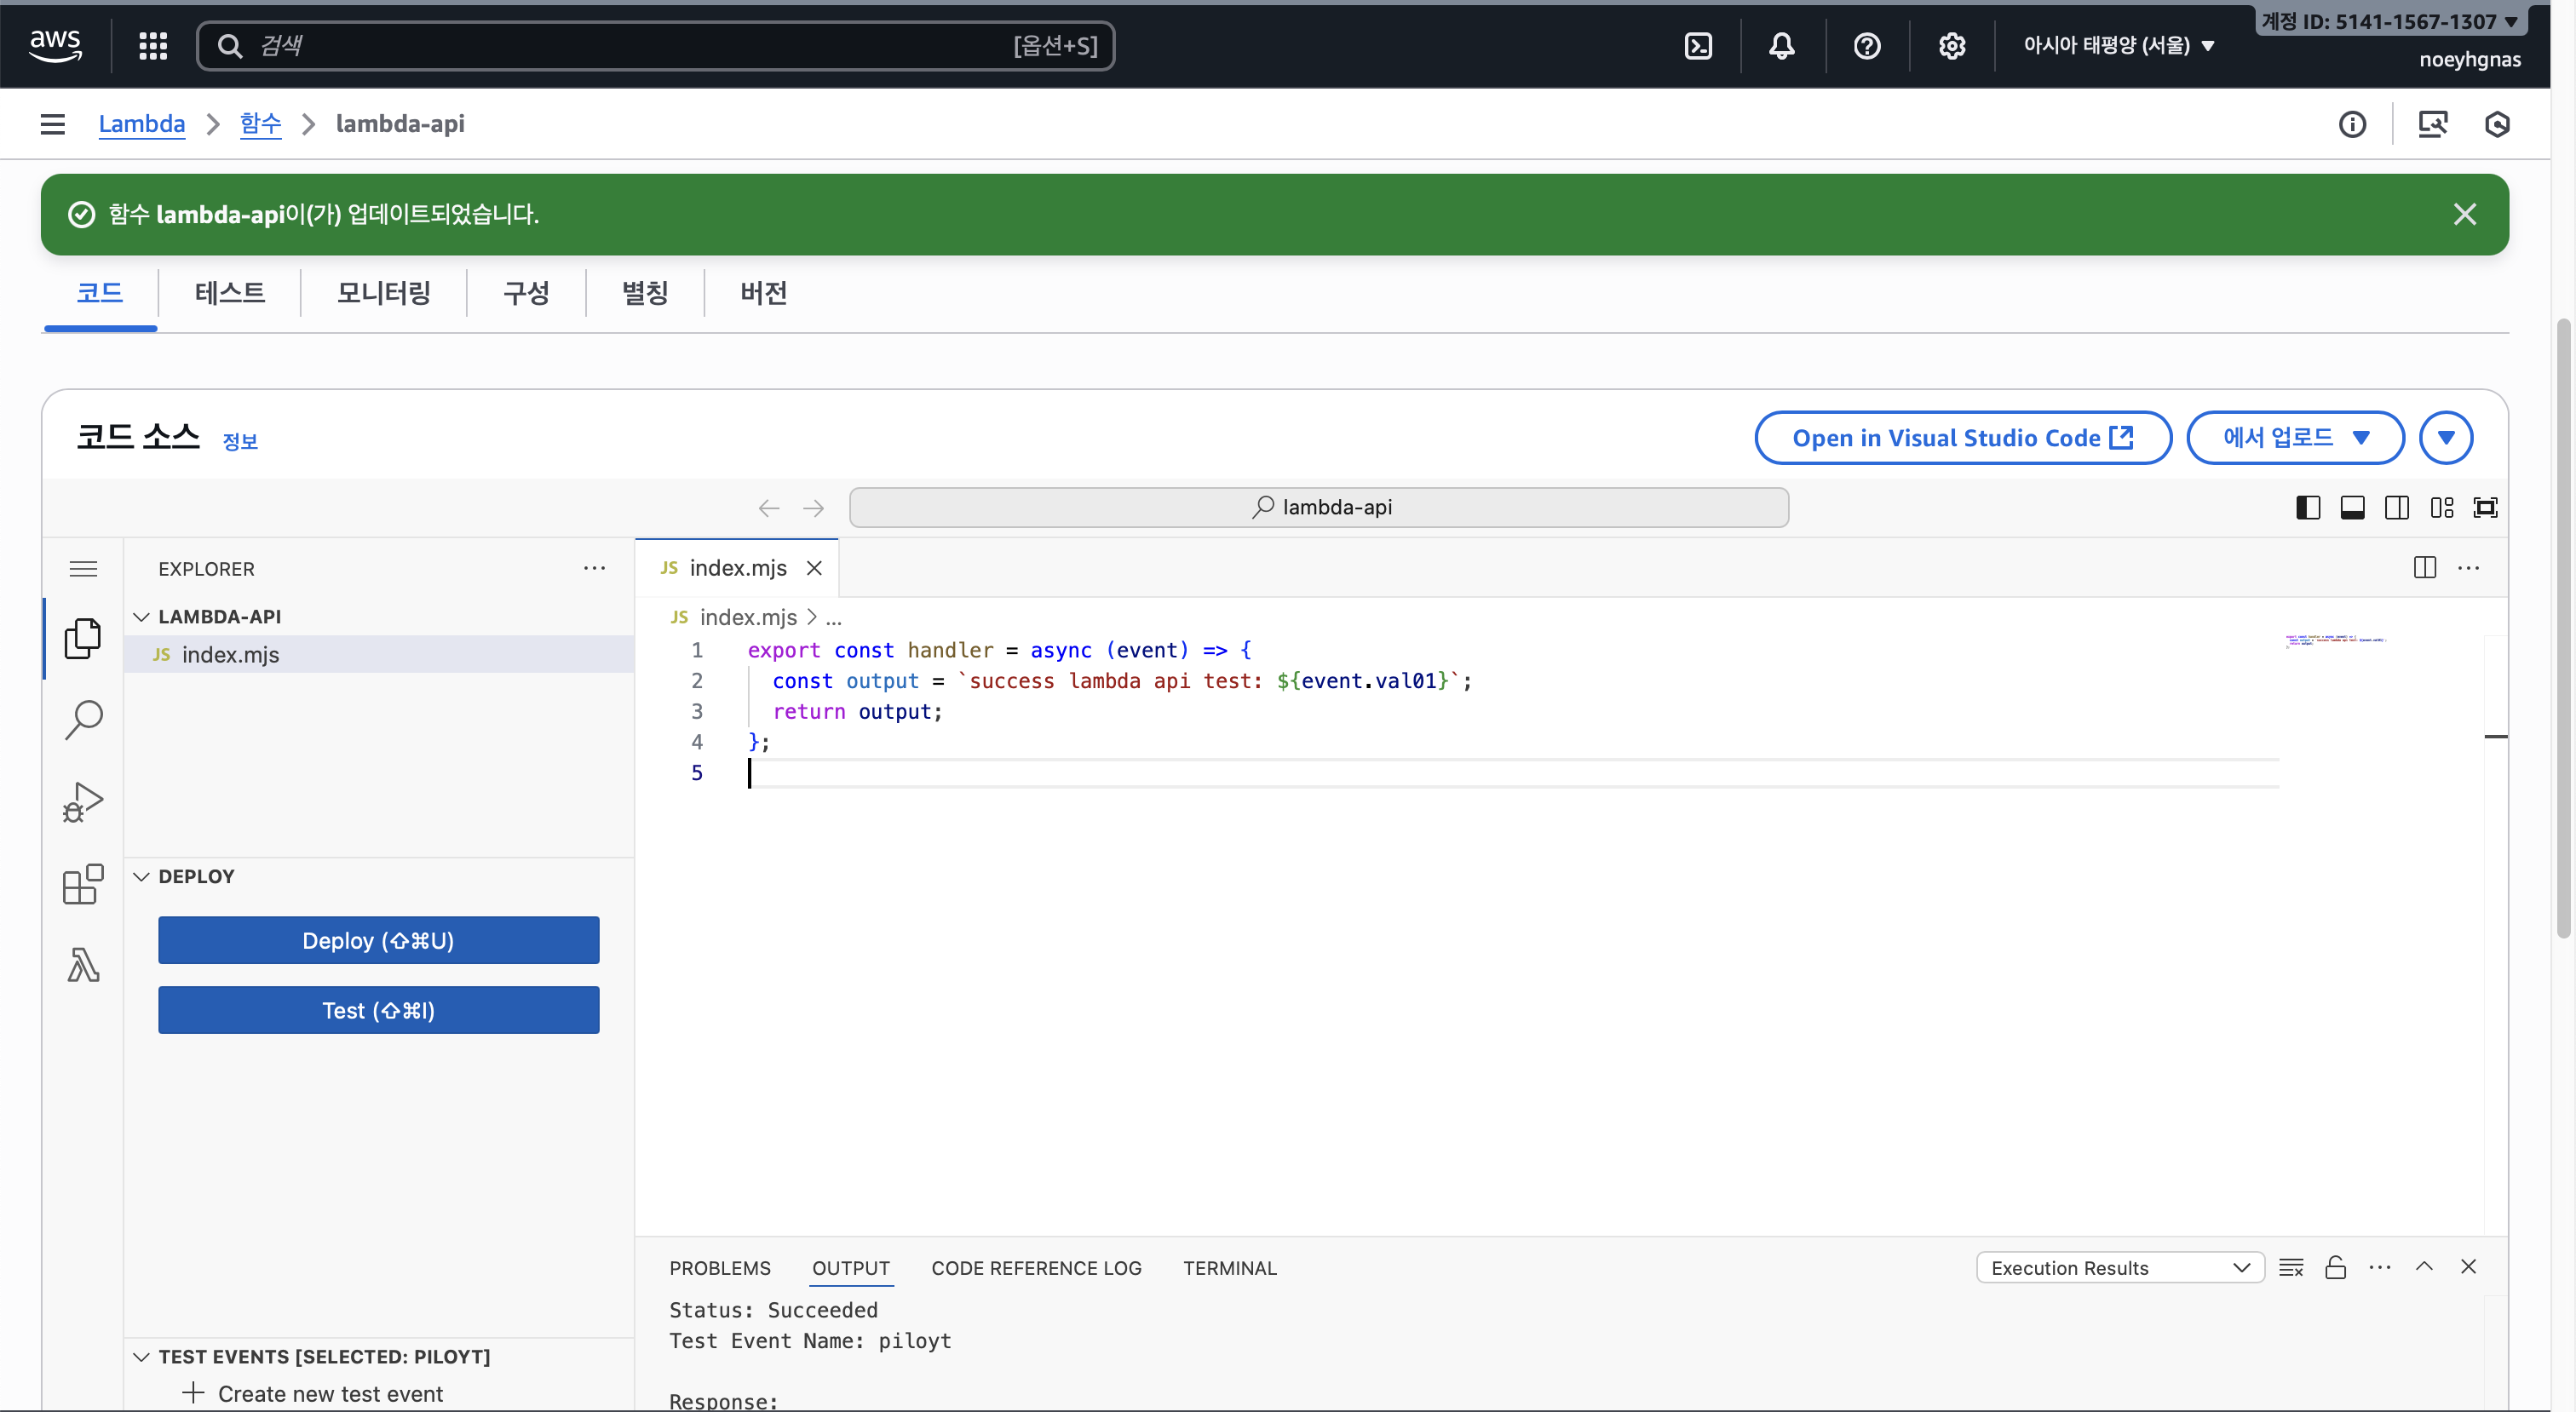The width and height of the screenshot is (2576, 1412).
Task: Click the Deploy button
Action: tap(378, 940)
